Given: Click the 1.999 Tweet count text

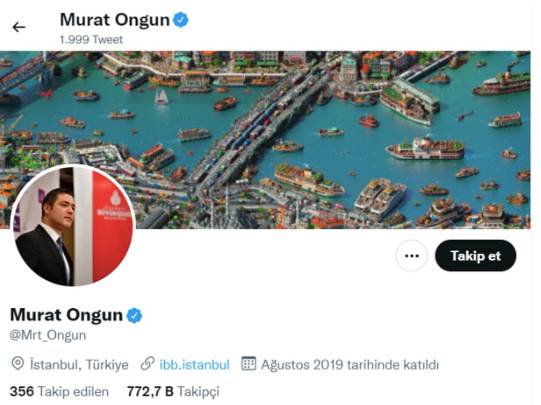Looking at the screenshot, I should pyautogui.click(x=91, y=40).
